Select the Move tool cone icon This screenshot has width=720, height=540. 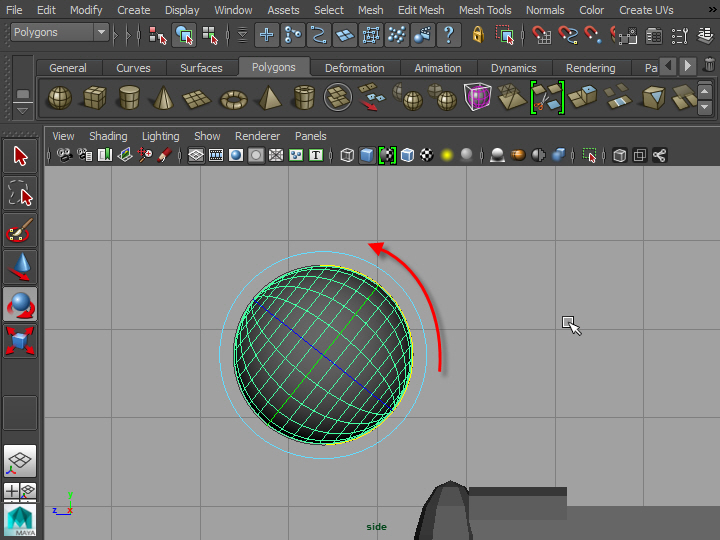(x=20, y=267)
